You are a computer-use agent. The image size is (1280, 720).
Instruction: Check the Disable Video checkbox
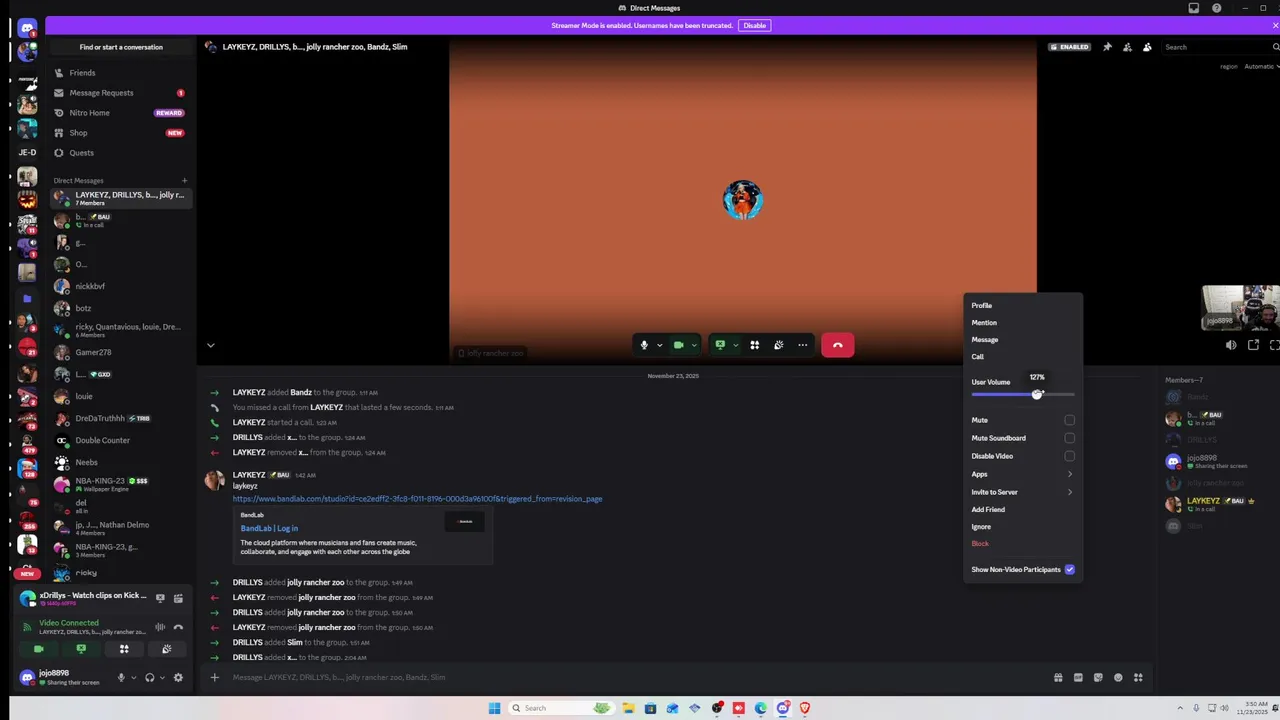coord(1069,456)
